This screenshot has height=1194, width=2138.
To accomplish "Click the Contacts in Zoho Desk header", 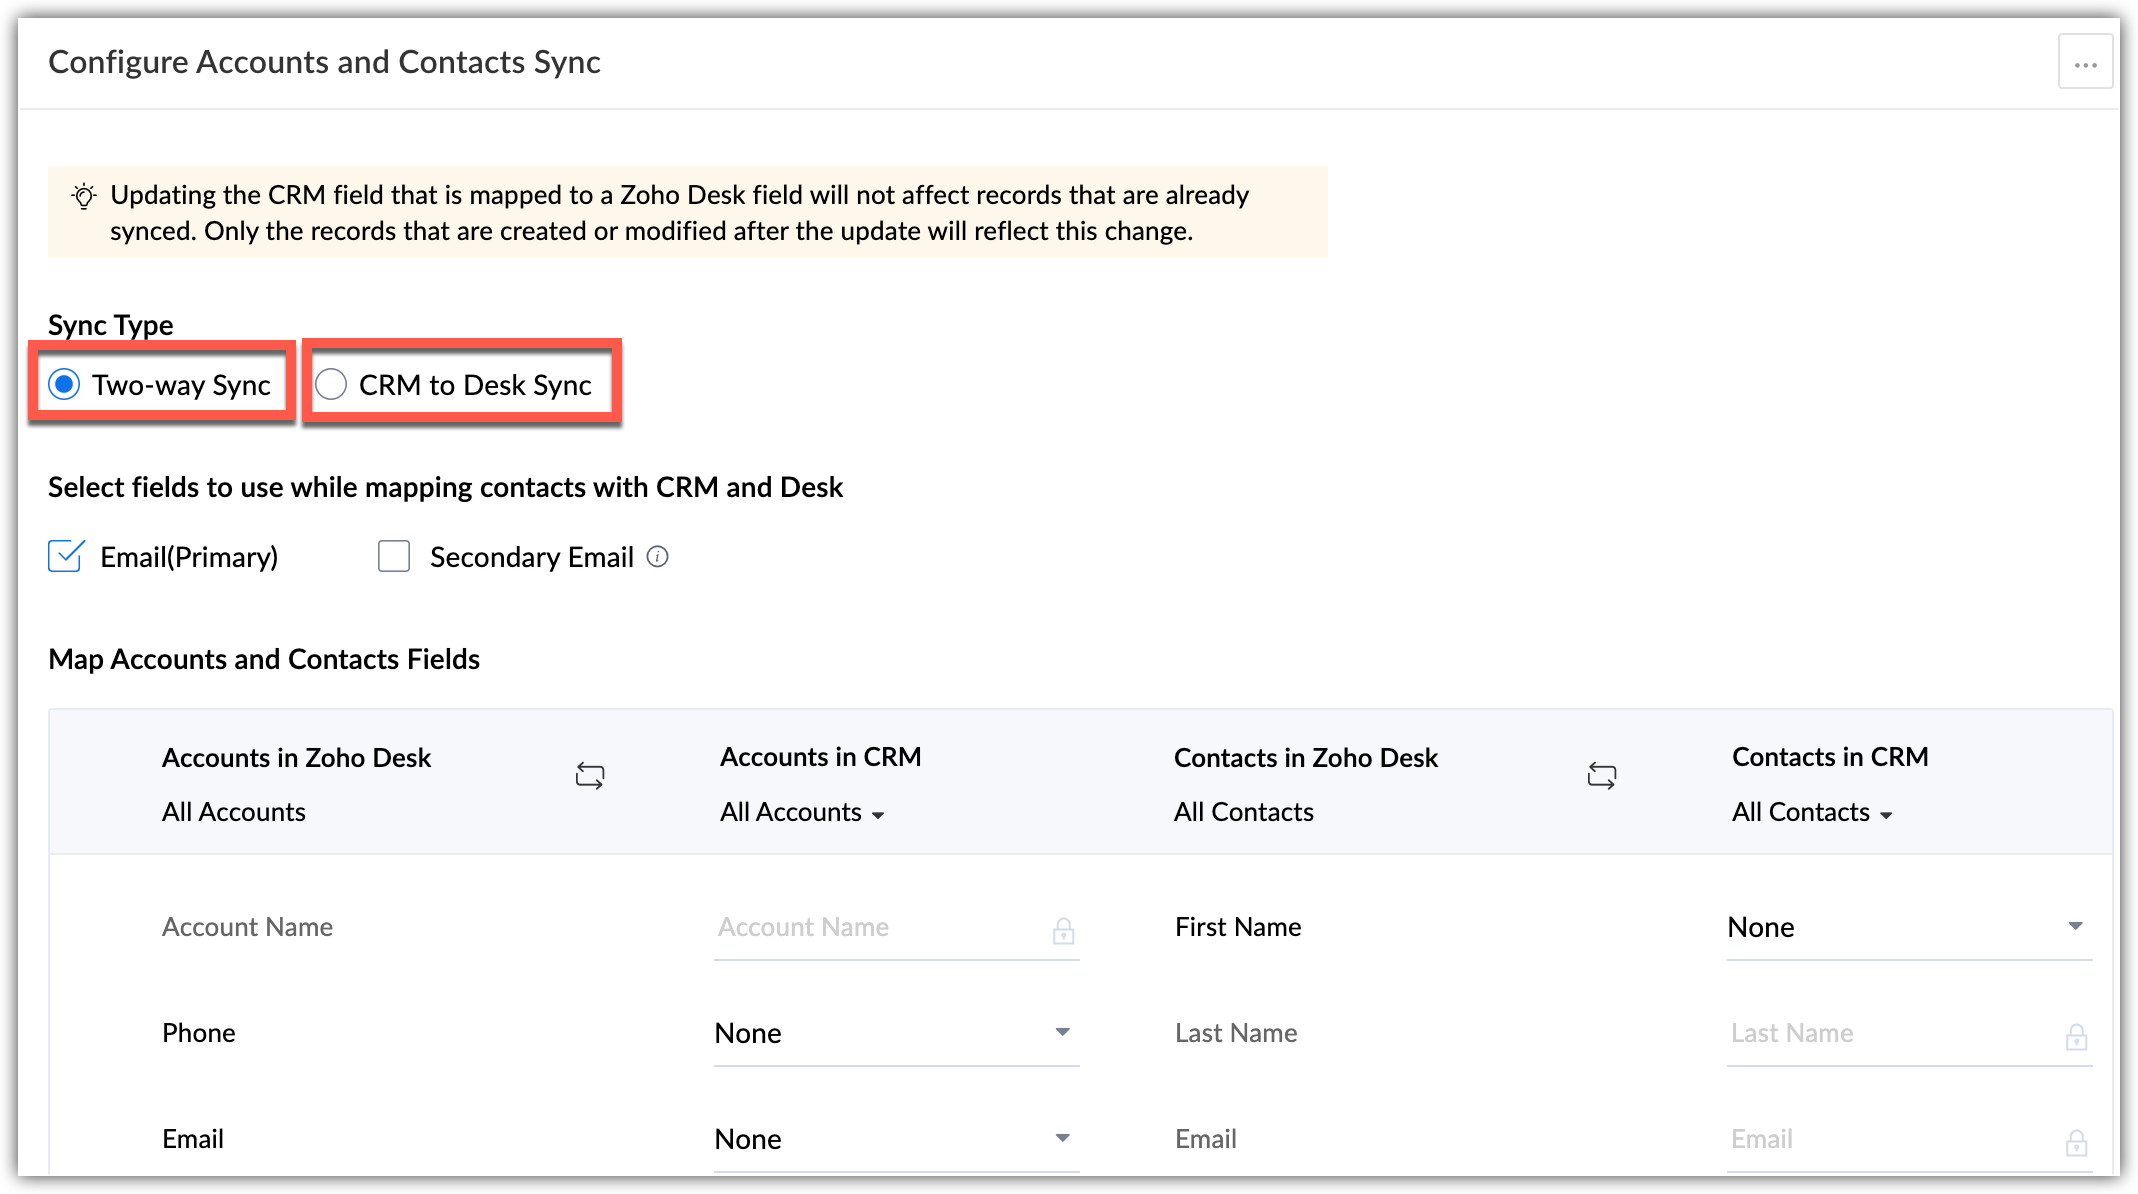I will [1306, 758].
